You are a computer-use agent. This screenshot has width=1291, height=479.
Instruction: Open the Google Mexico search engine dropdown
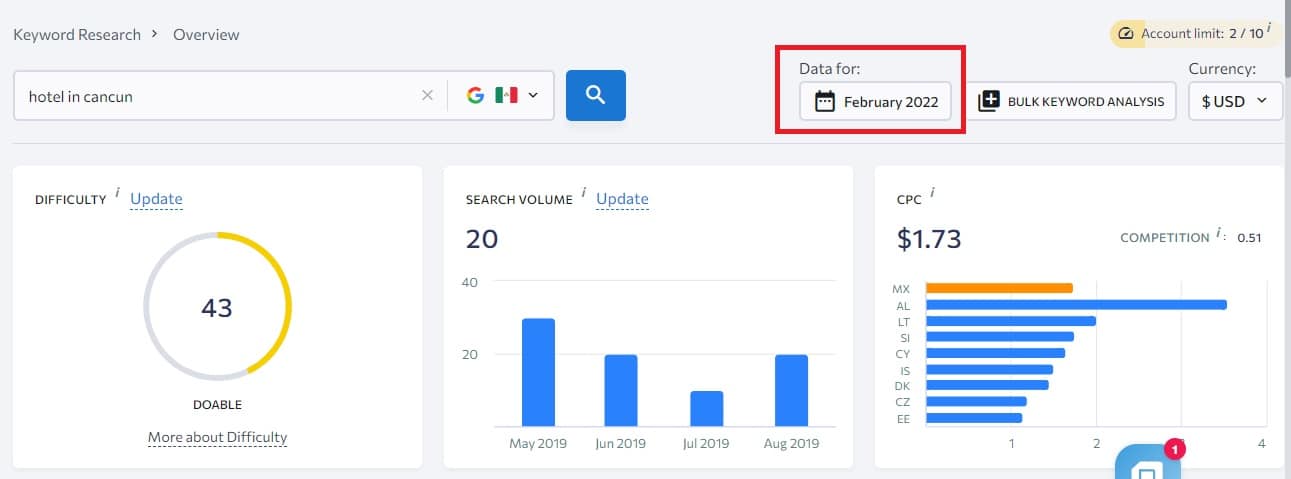[502, 96]
